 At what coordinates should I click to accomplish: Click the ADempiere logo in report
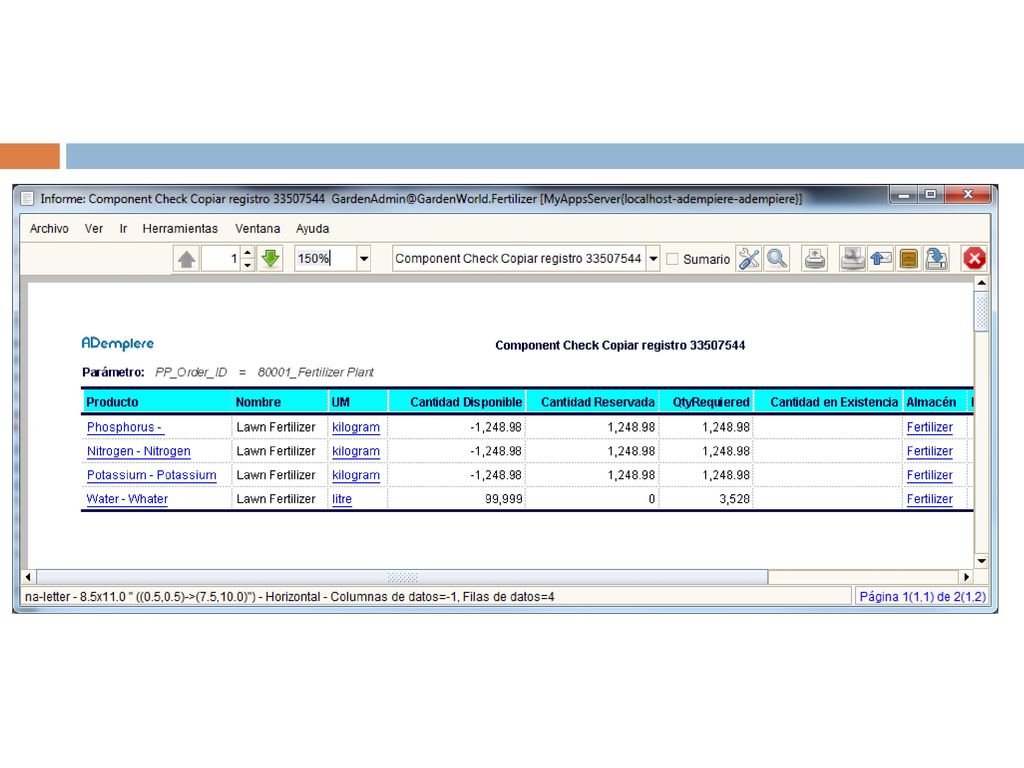pos(118,344)
